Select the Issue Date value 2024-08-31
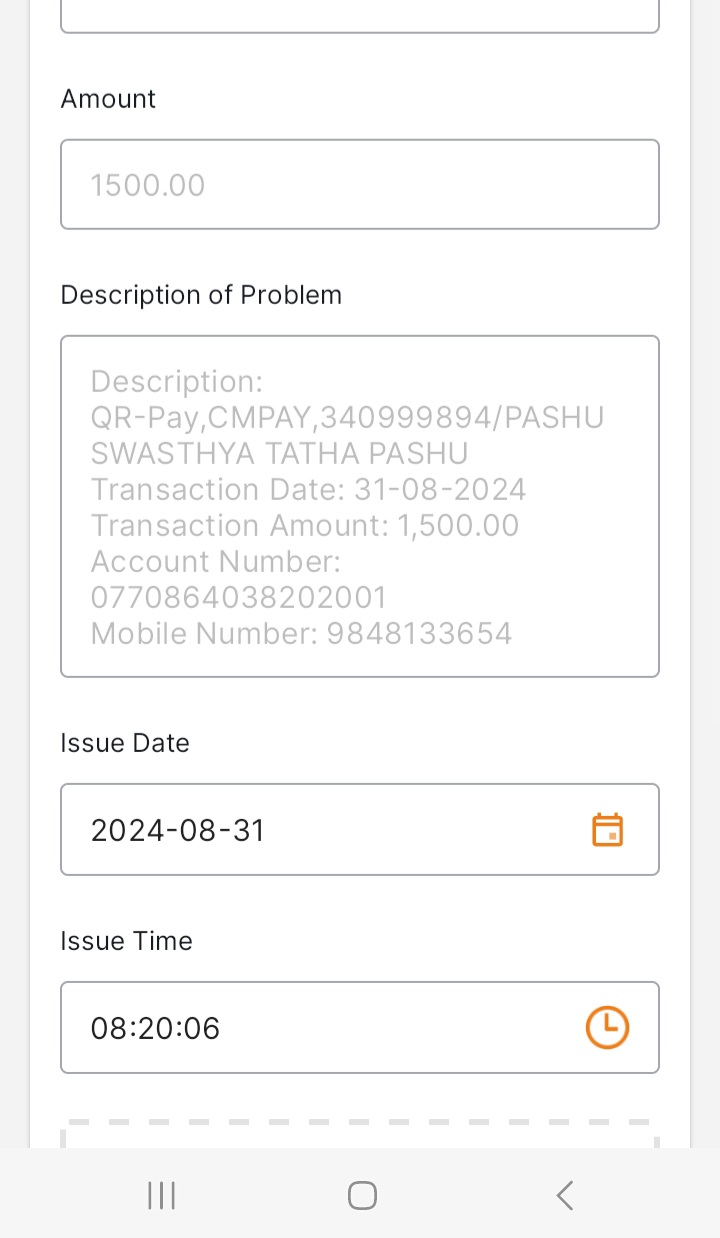The height and width of the screenshot is (1238, 720). (x=178, y=830)
